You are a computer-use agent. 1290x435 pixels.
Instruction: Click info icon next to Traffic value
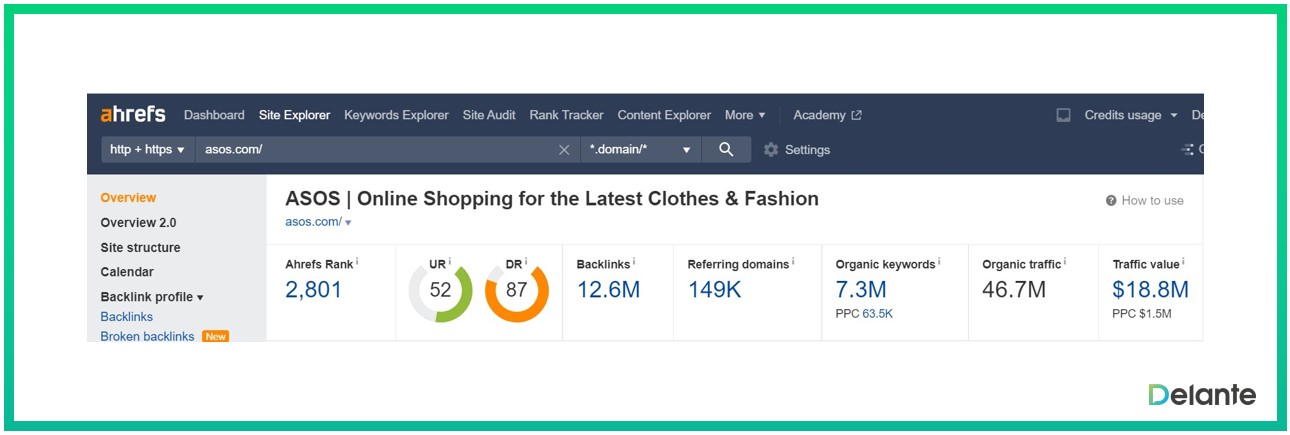click(1183, 262)
